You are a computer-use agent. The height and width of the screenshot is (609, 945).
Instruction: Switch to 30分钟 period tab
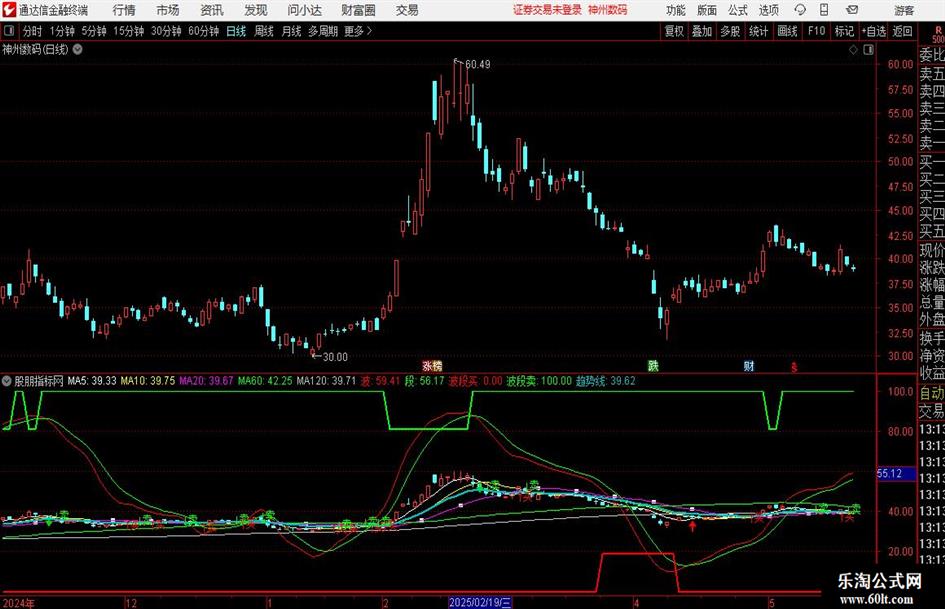(166, 31)
